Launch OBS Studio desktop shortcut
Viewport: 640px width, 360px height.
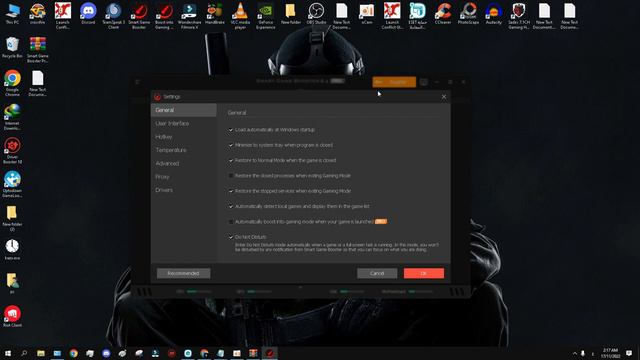pyautogui.click(x=316, y=13)
